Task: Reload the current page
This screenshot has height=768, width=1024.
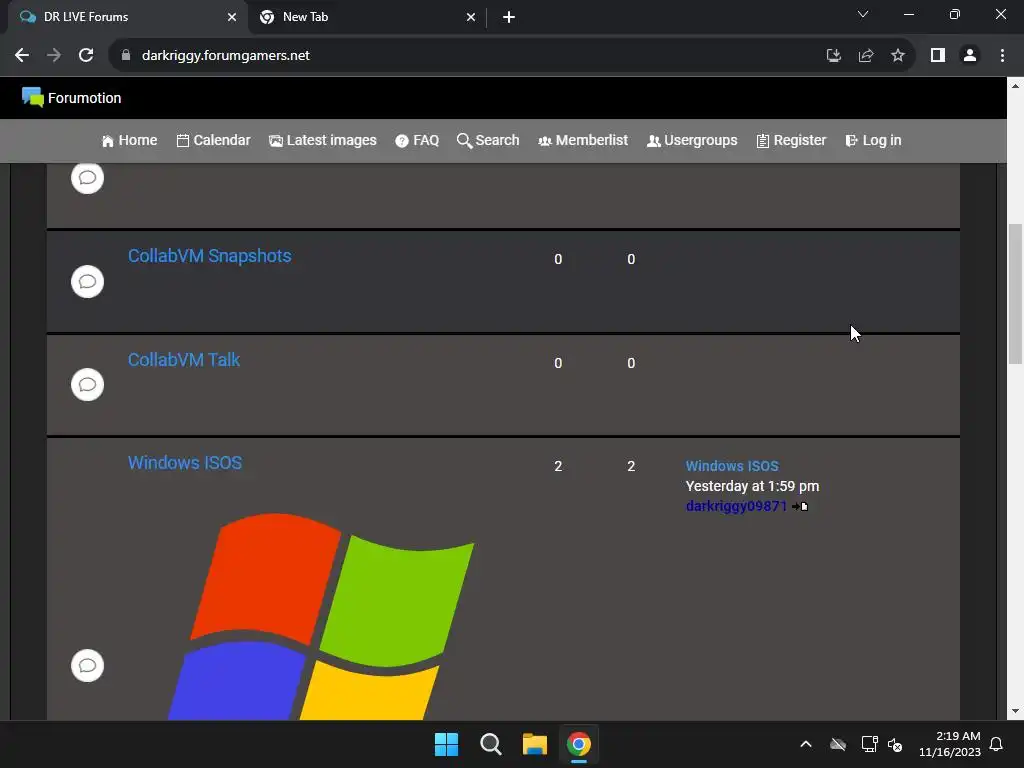Action: pyautogui.click(x=86, y=56)
